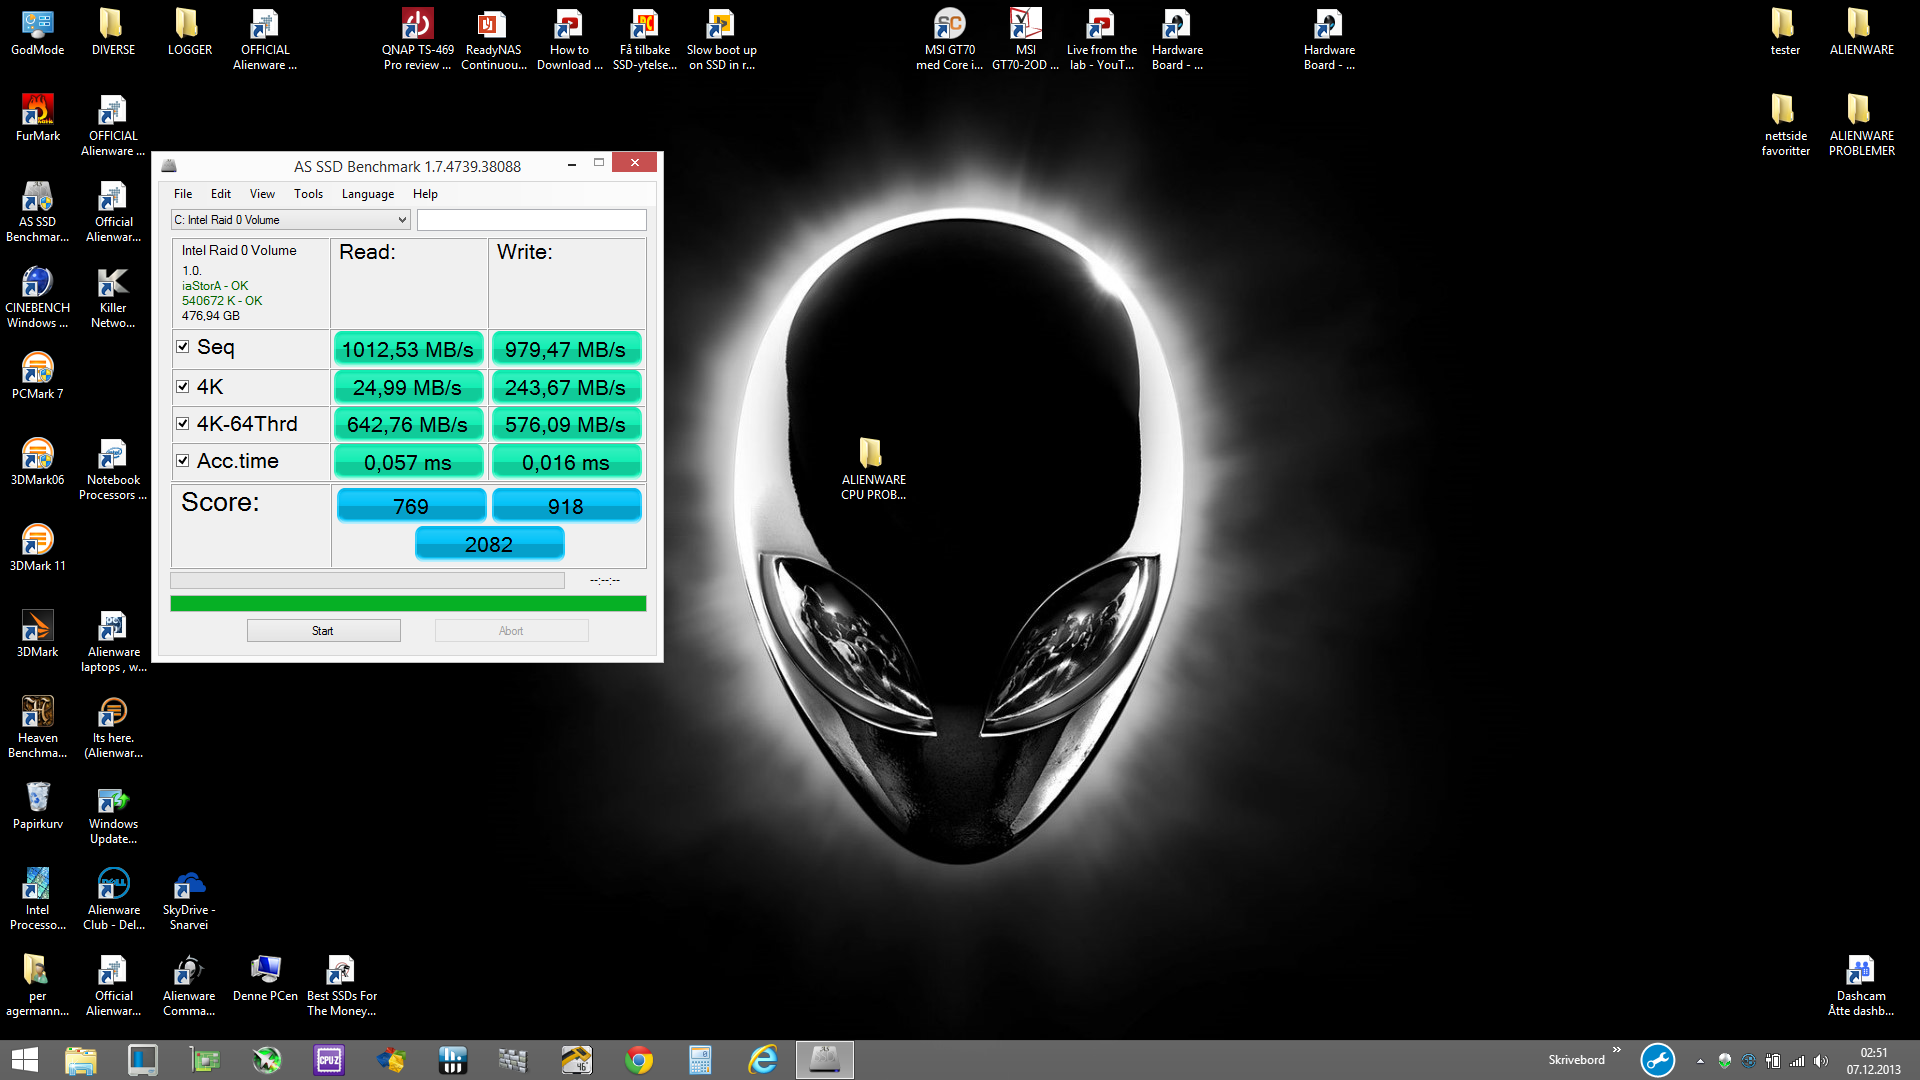This screenshot has height=1080, width=1920.
Task: Click Seq read result 1012,53 MB/s
Action: [408, 349]
